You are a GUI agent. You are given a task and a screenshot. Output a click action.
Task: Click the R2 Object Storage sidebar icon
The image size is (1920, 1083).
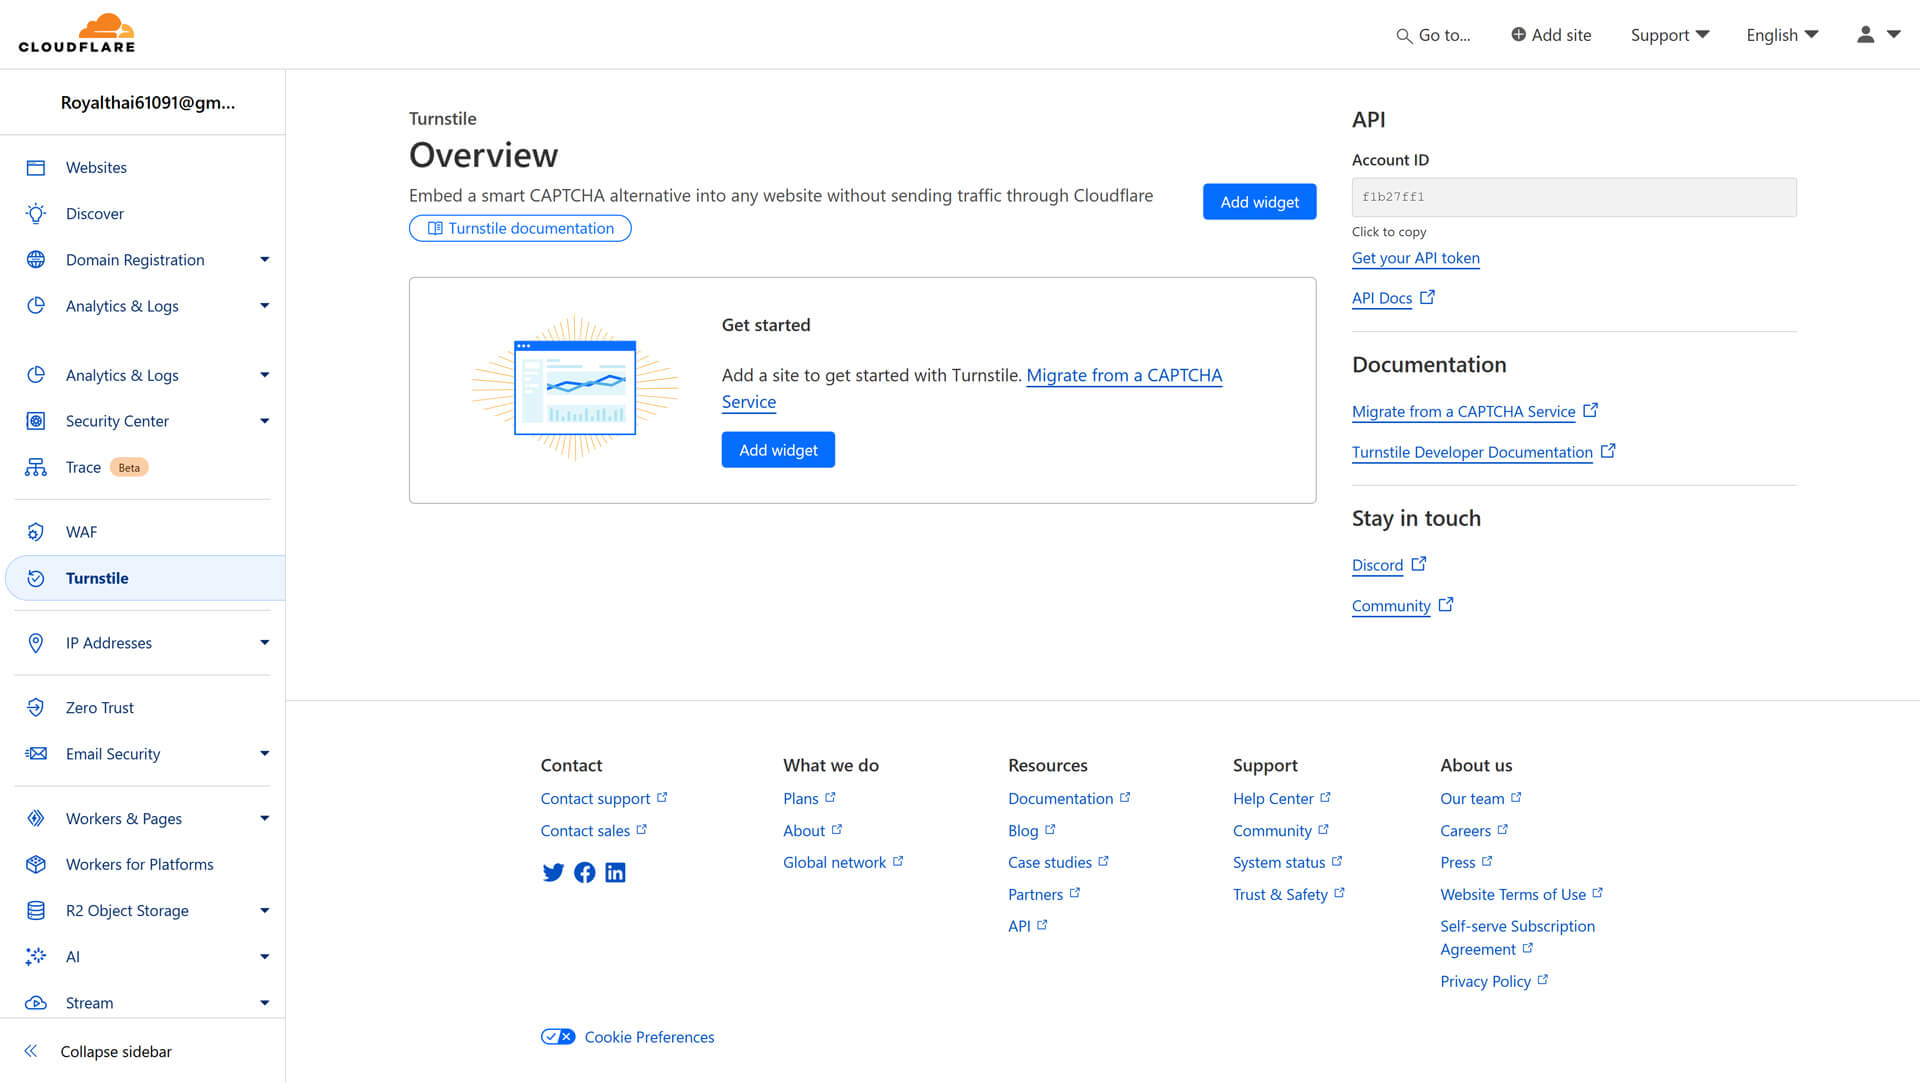(x=36, y=910)
